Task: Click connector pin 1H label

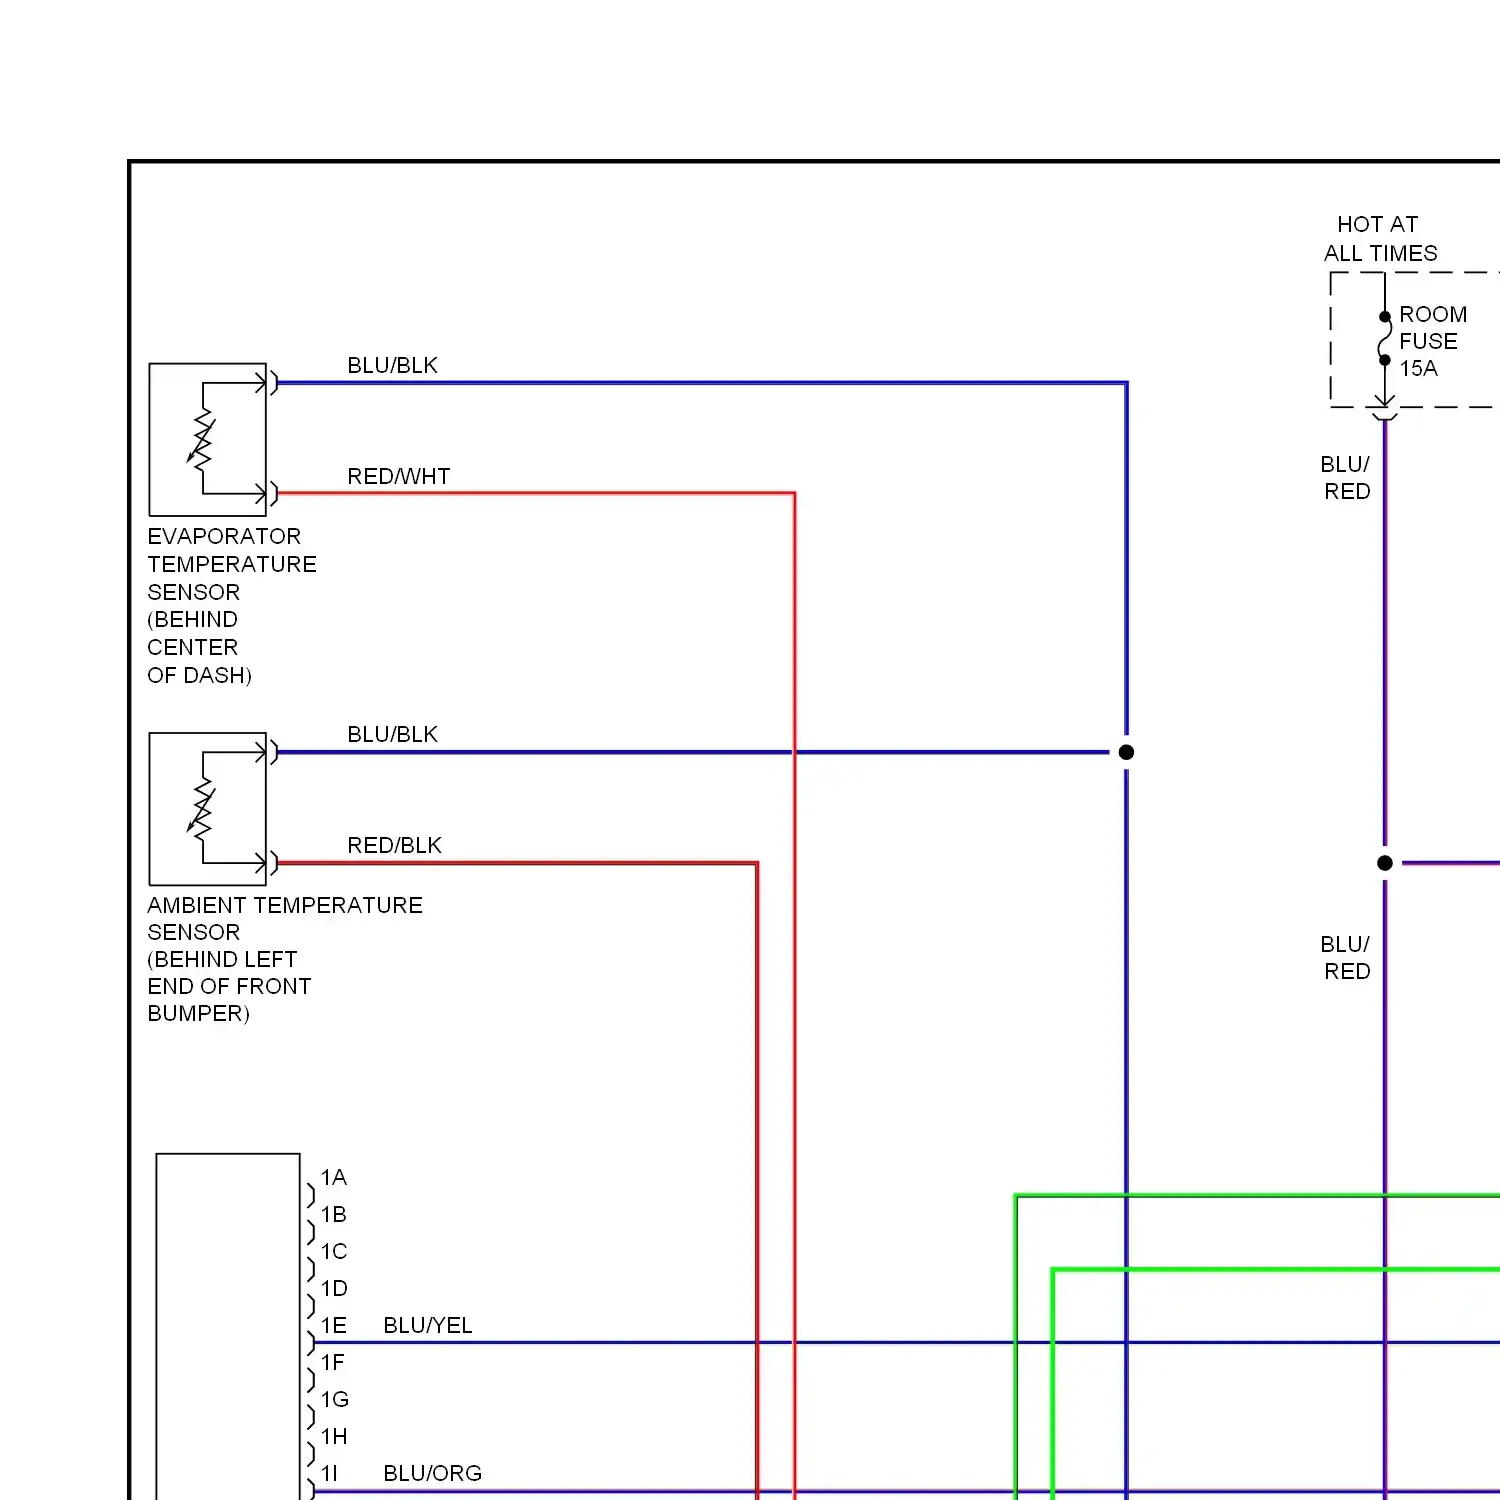Action: 334,1436
